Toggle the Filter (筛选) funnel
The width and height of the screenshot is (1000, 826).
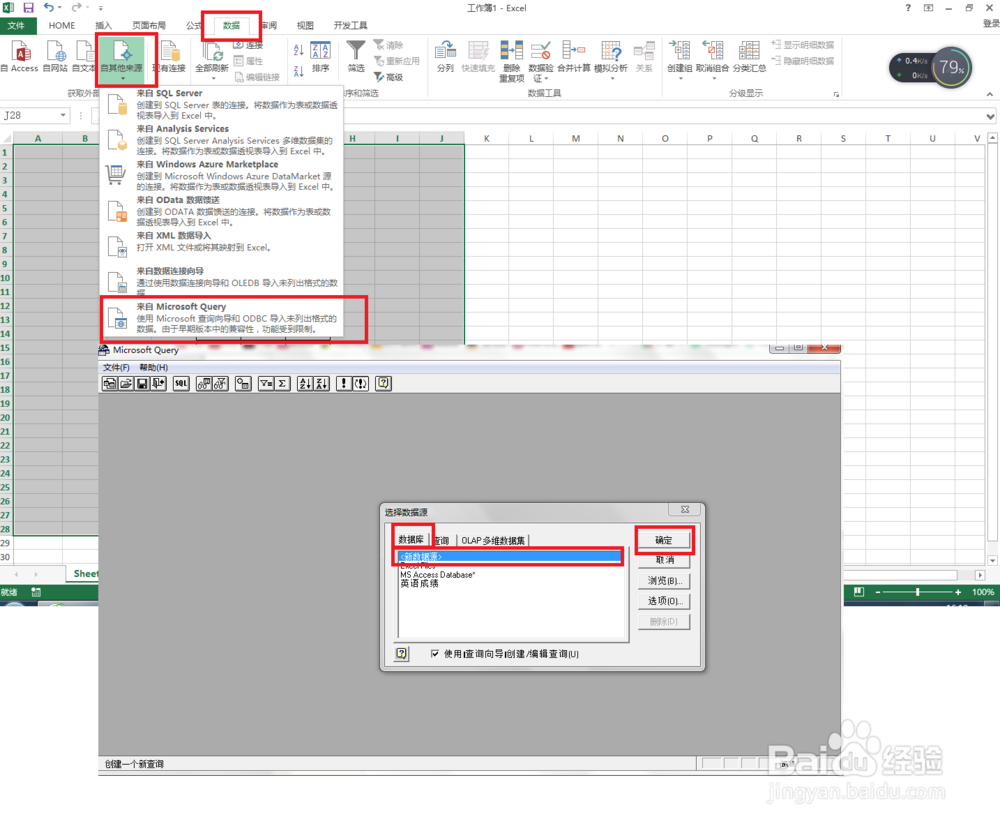click(x=356, y=56)
